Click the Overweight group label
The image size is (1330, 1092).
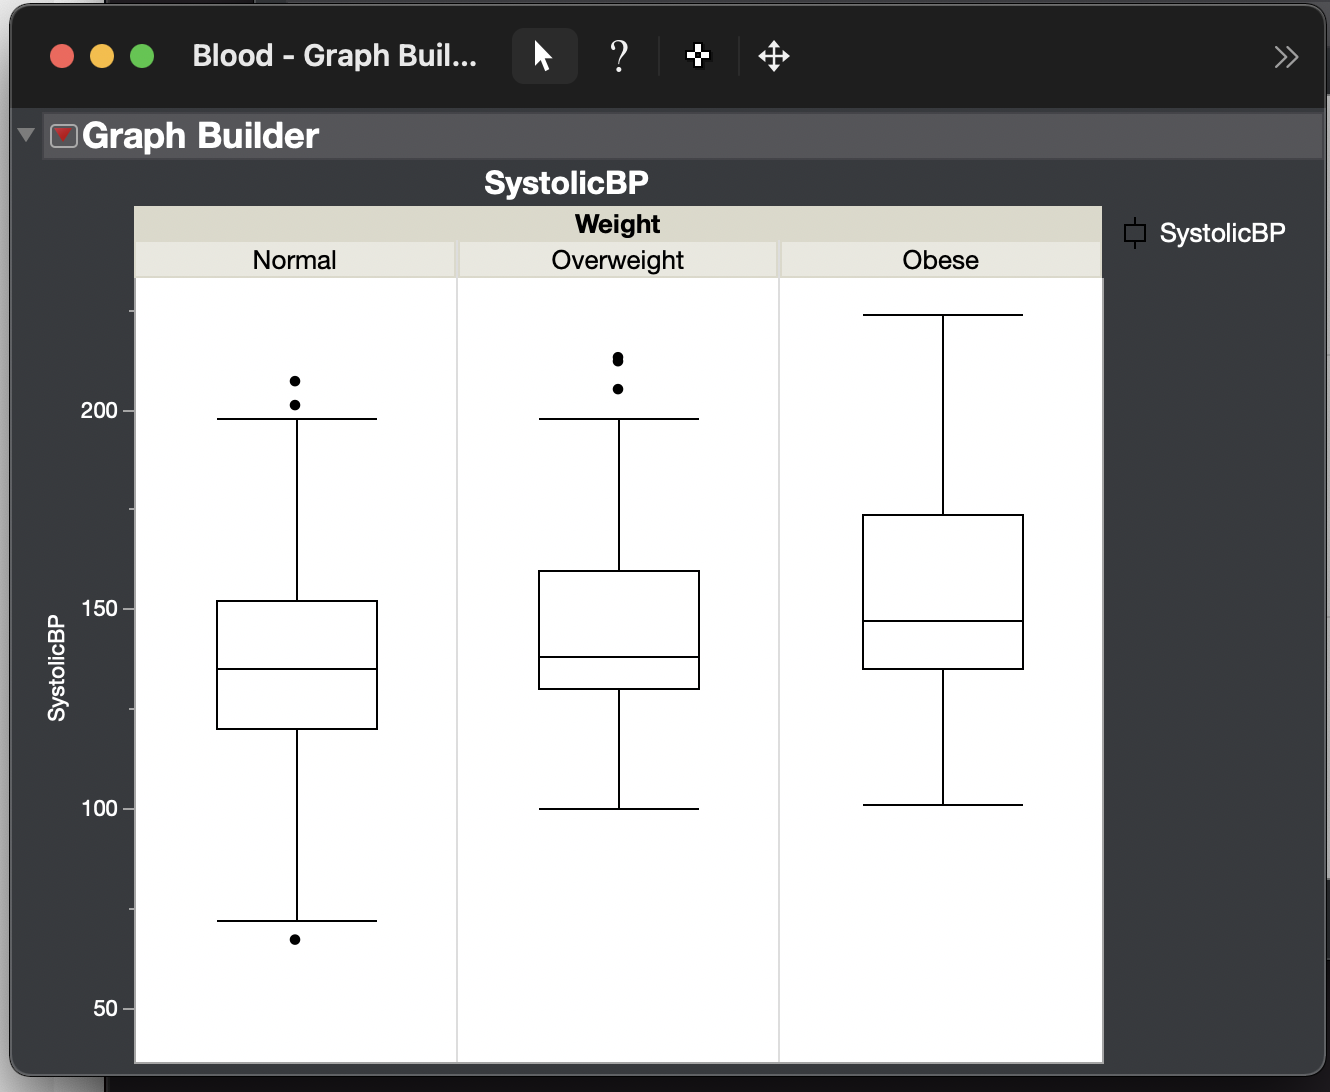coord(617,260)
